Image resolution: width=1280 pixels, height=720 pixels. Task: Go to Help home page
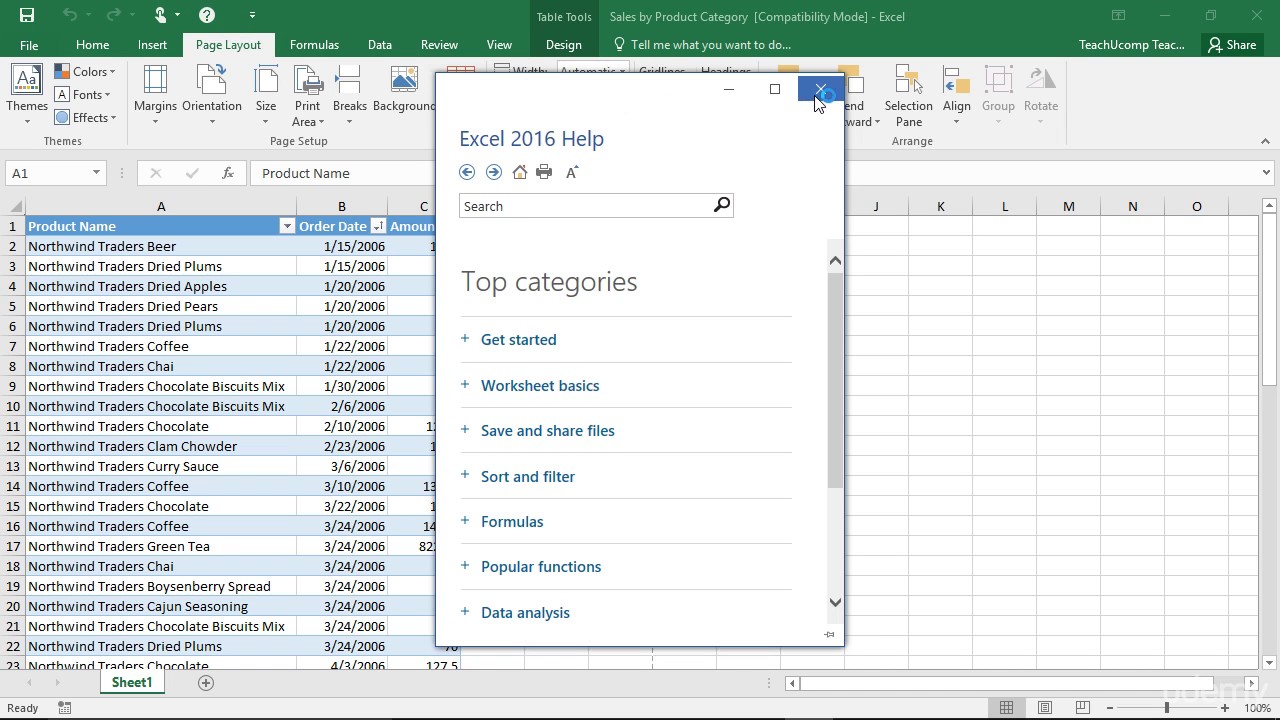[x=519, y=172]
